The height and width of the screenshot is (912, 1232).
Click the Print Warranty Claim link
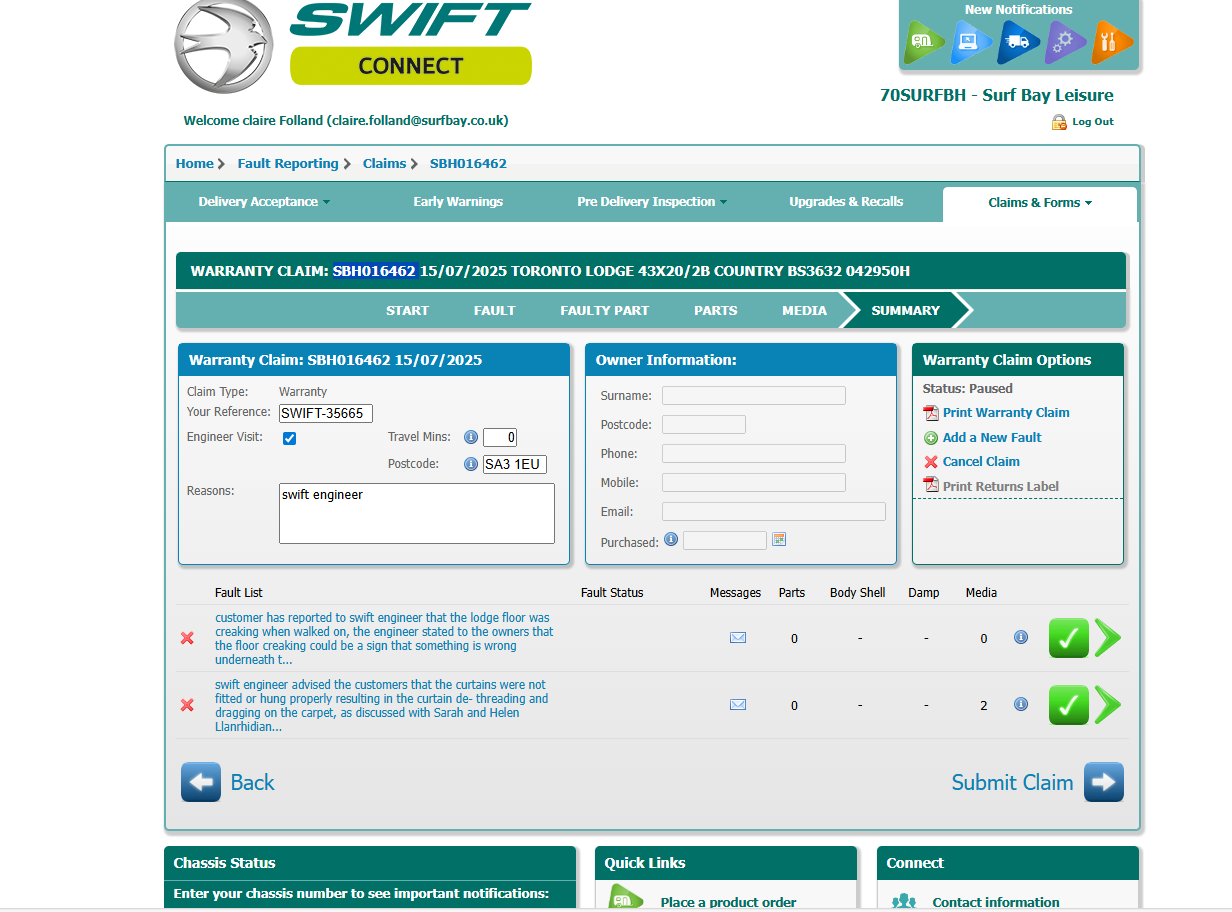pyautogui.click(x=1006, y=413)
